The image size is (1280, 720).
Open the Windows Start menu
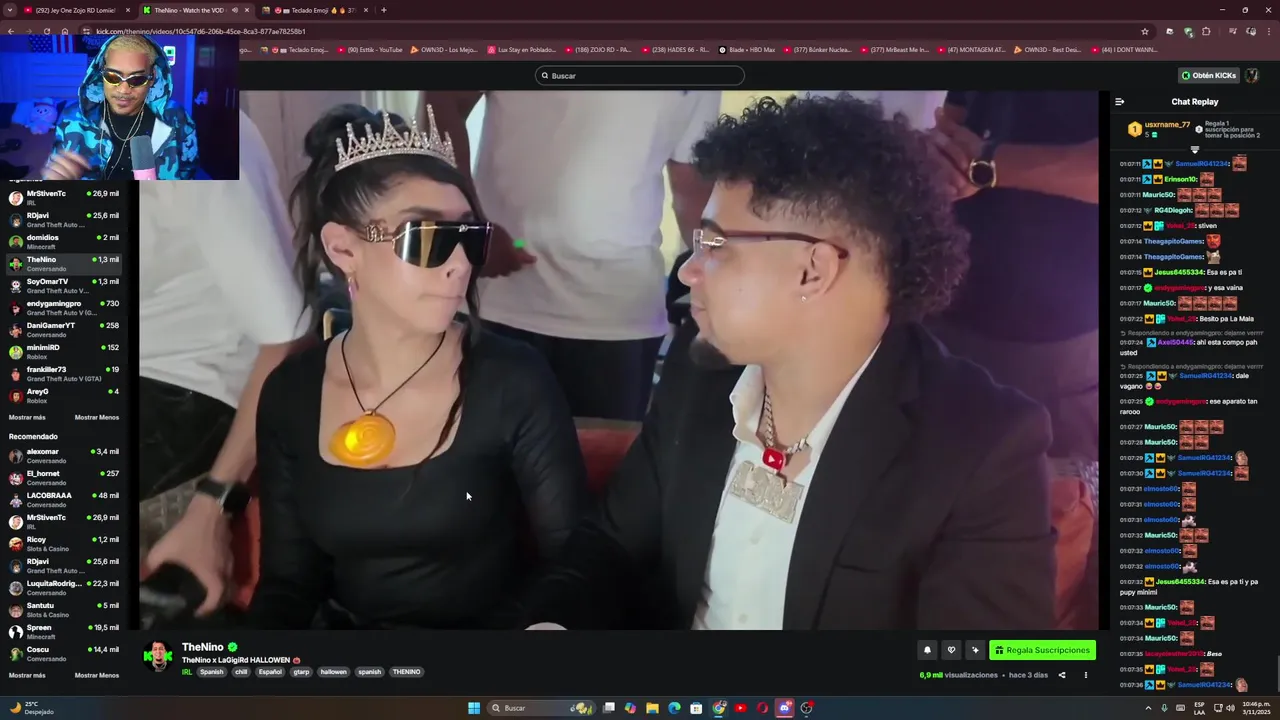(474, 708)
